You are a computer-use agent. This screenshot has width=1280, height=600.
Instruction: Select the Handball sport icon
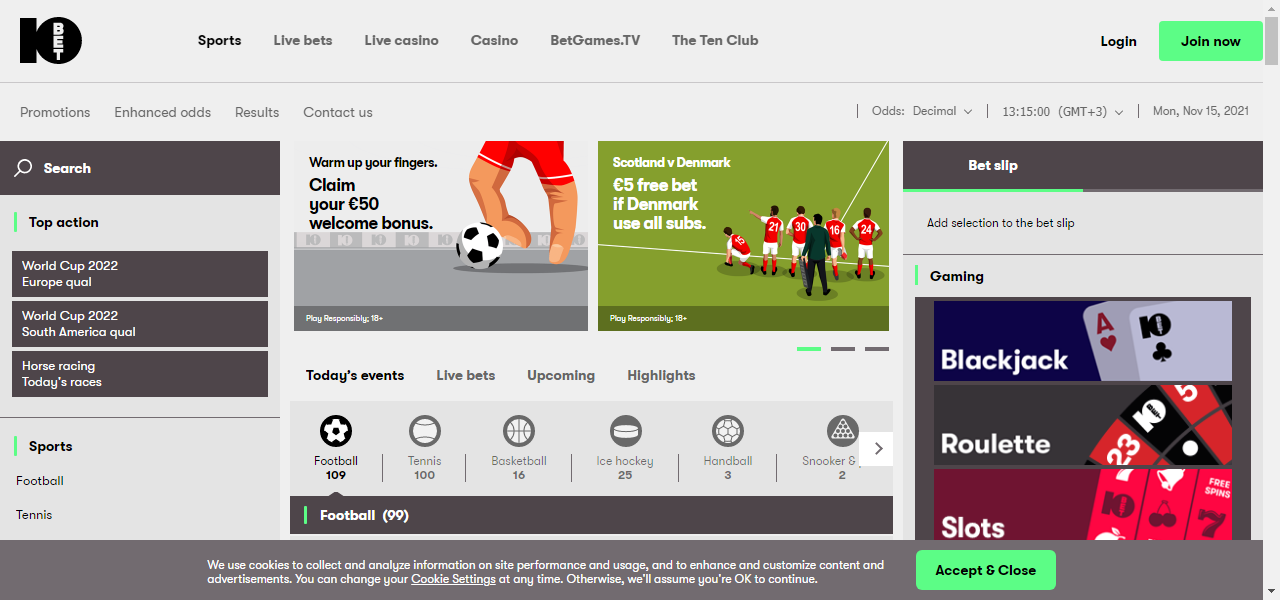coord(728,432)
